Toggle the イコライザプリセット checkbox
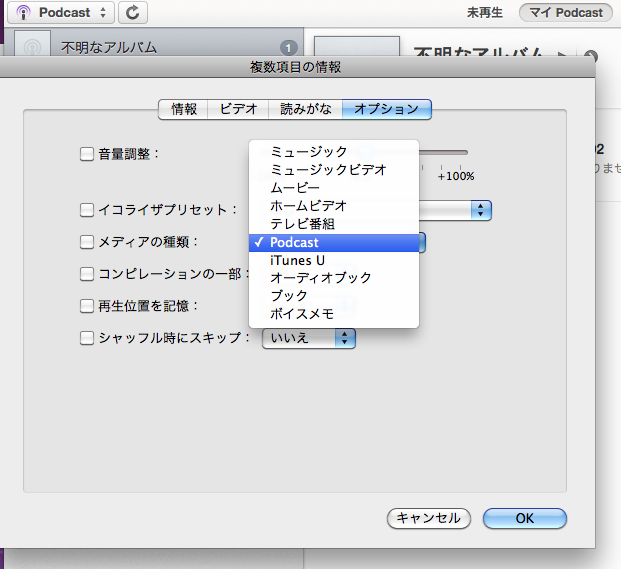Image resolution: width=621 pixels, height=569 pixels. (87, 210)
